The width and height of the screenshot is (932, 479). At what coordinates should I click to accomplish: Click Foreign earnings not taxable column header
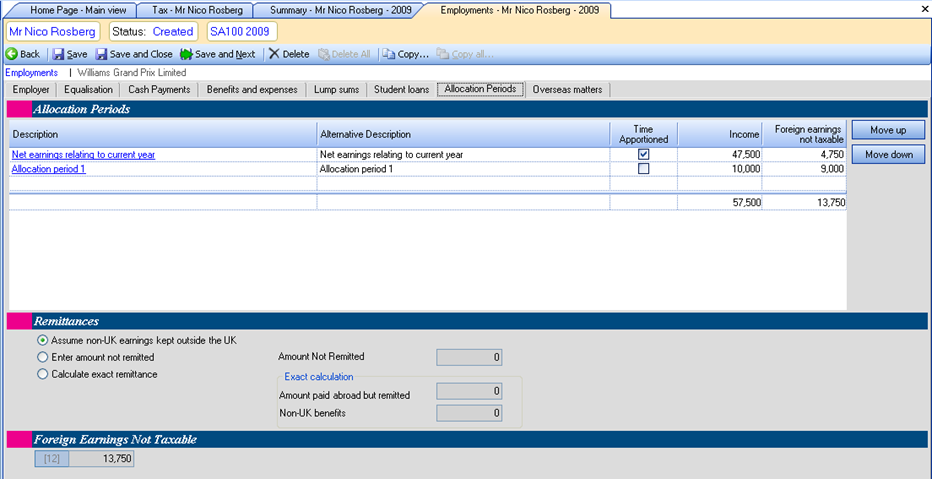tap(804, 134)
